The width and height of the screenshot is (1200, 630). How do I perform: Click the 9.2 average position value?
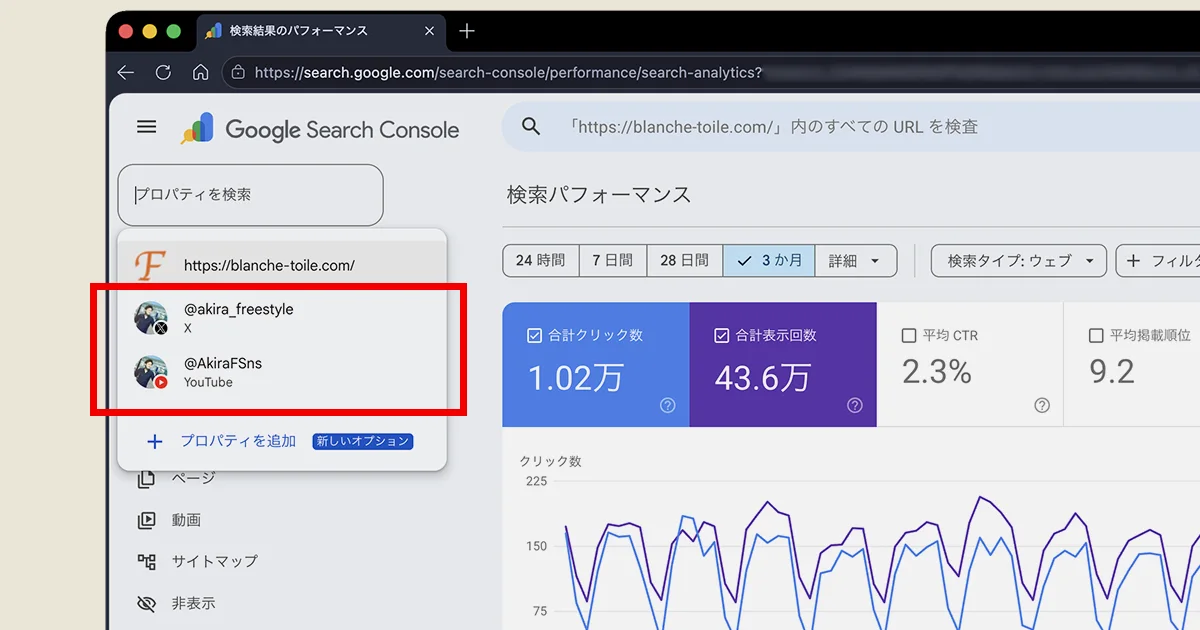[x=1112, y=372]
